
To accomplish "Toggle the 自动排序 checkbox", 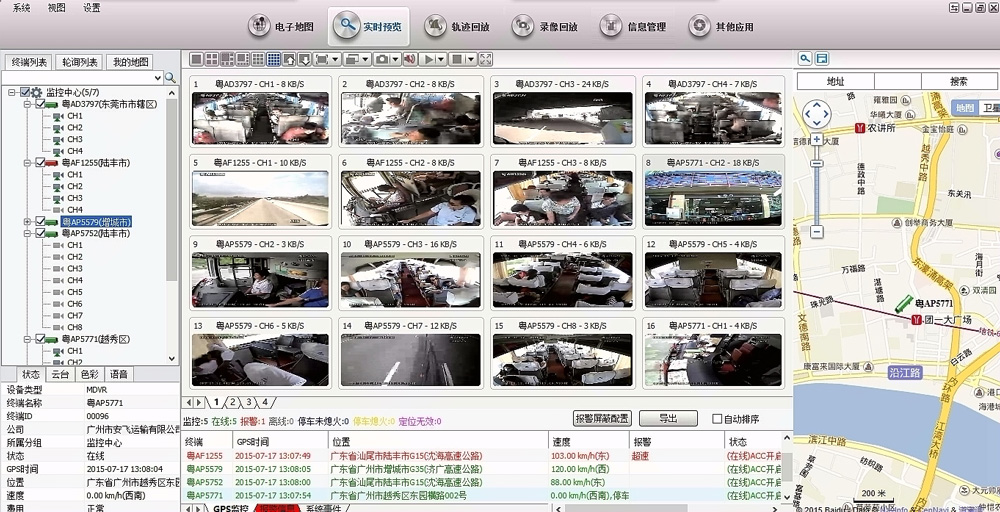I will [716, 419].
